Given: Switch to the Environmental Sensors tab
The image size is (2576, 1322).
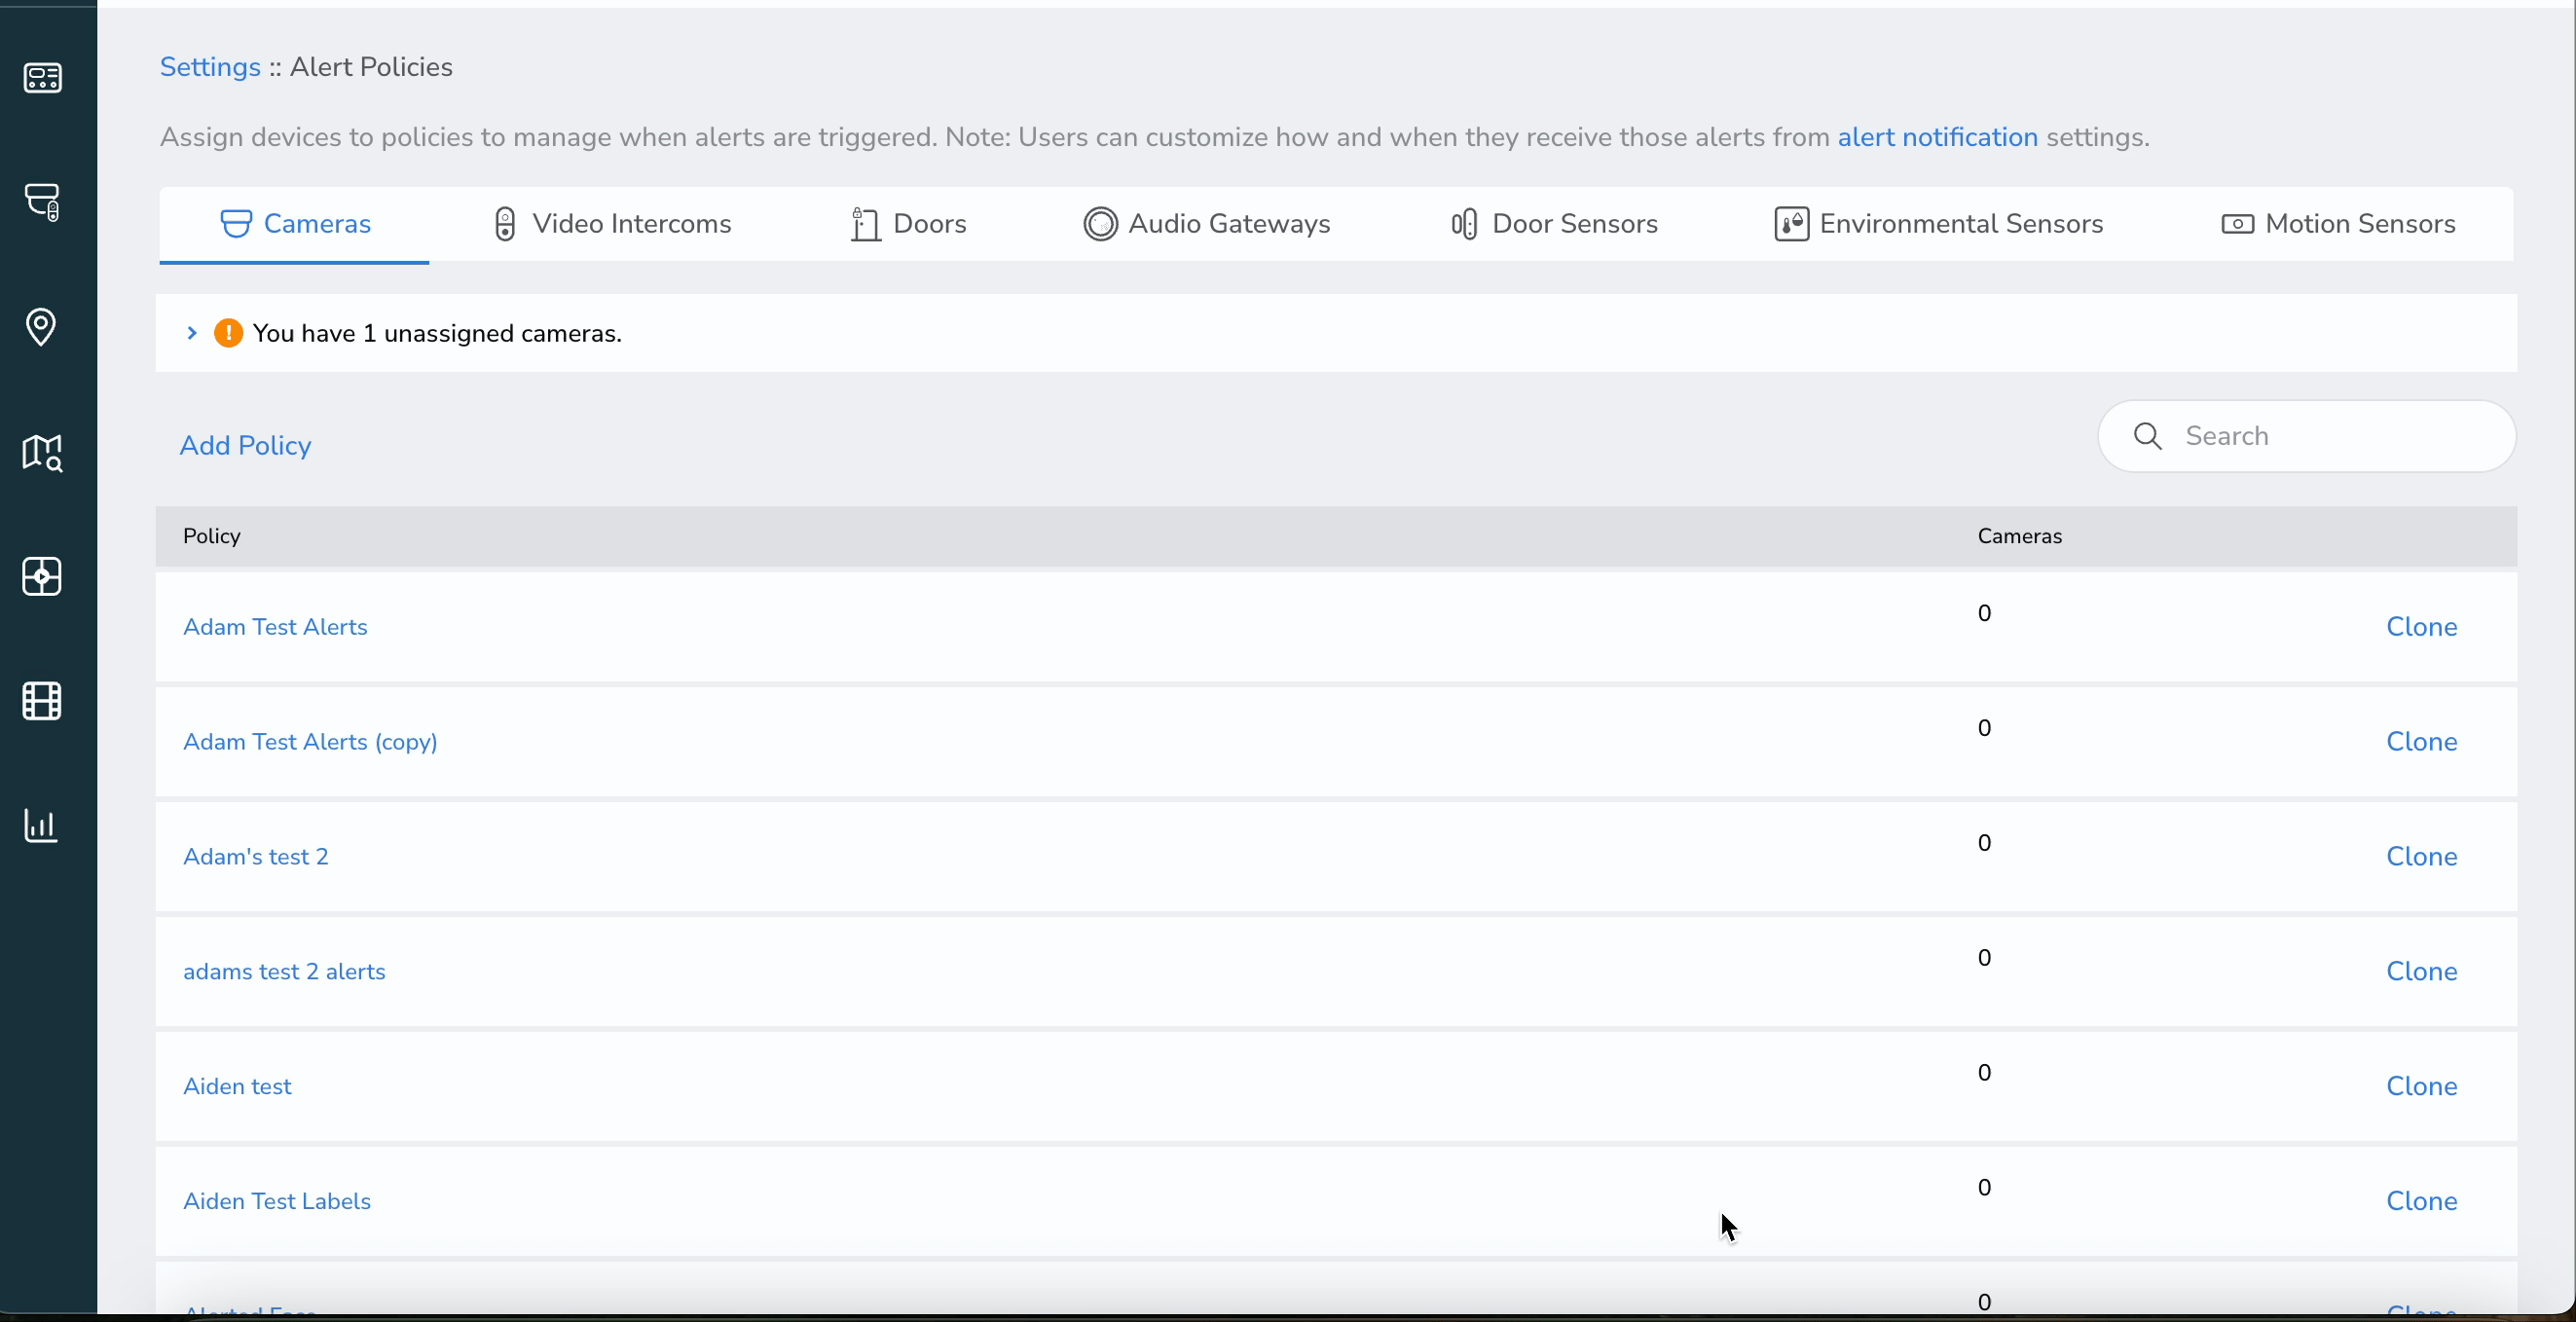Looking at the screenshot, I should pos(1938,224).
